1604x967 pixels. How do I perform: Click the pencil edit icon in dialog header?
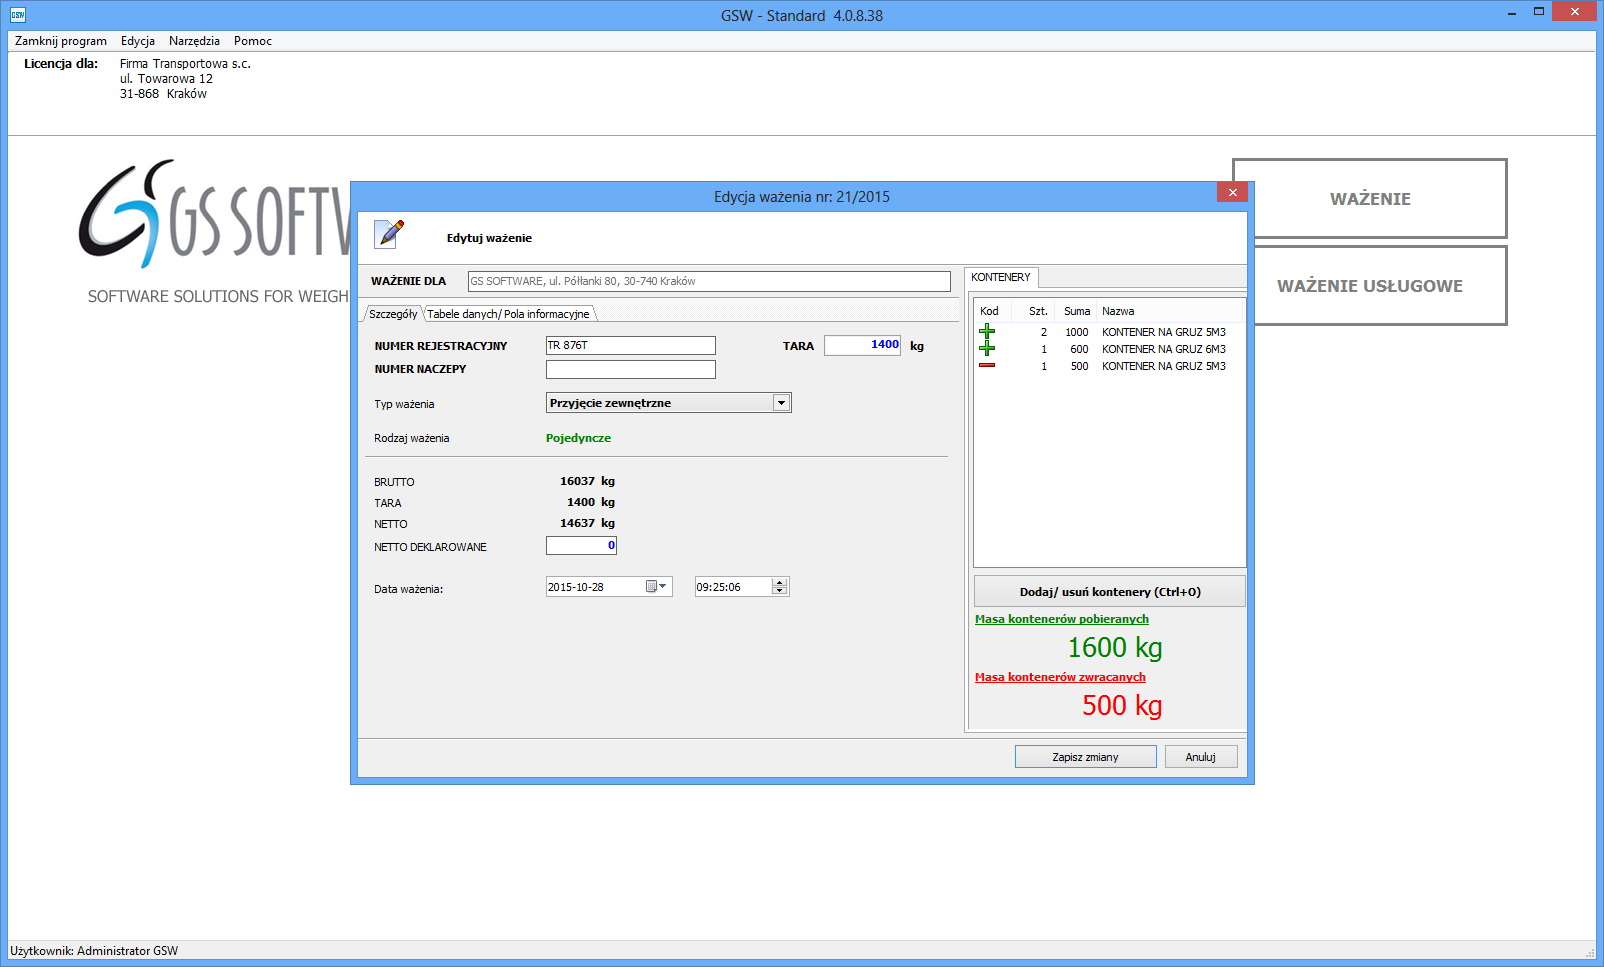(x=388, y=234)
